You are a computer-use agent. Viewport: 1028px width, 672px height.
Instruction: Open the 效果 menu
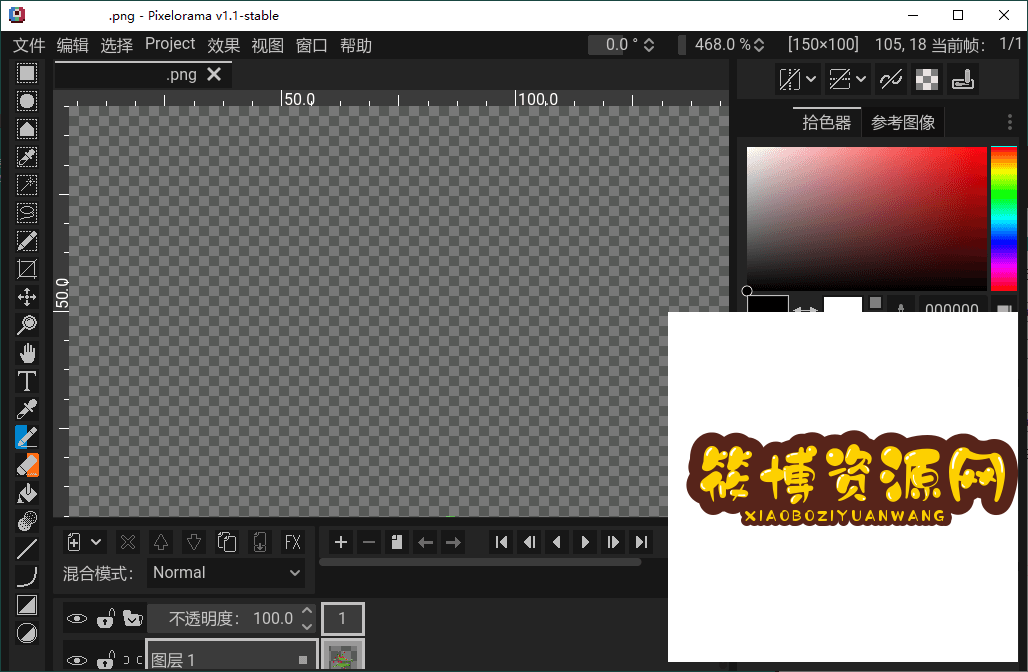point(224,45)
